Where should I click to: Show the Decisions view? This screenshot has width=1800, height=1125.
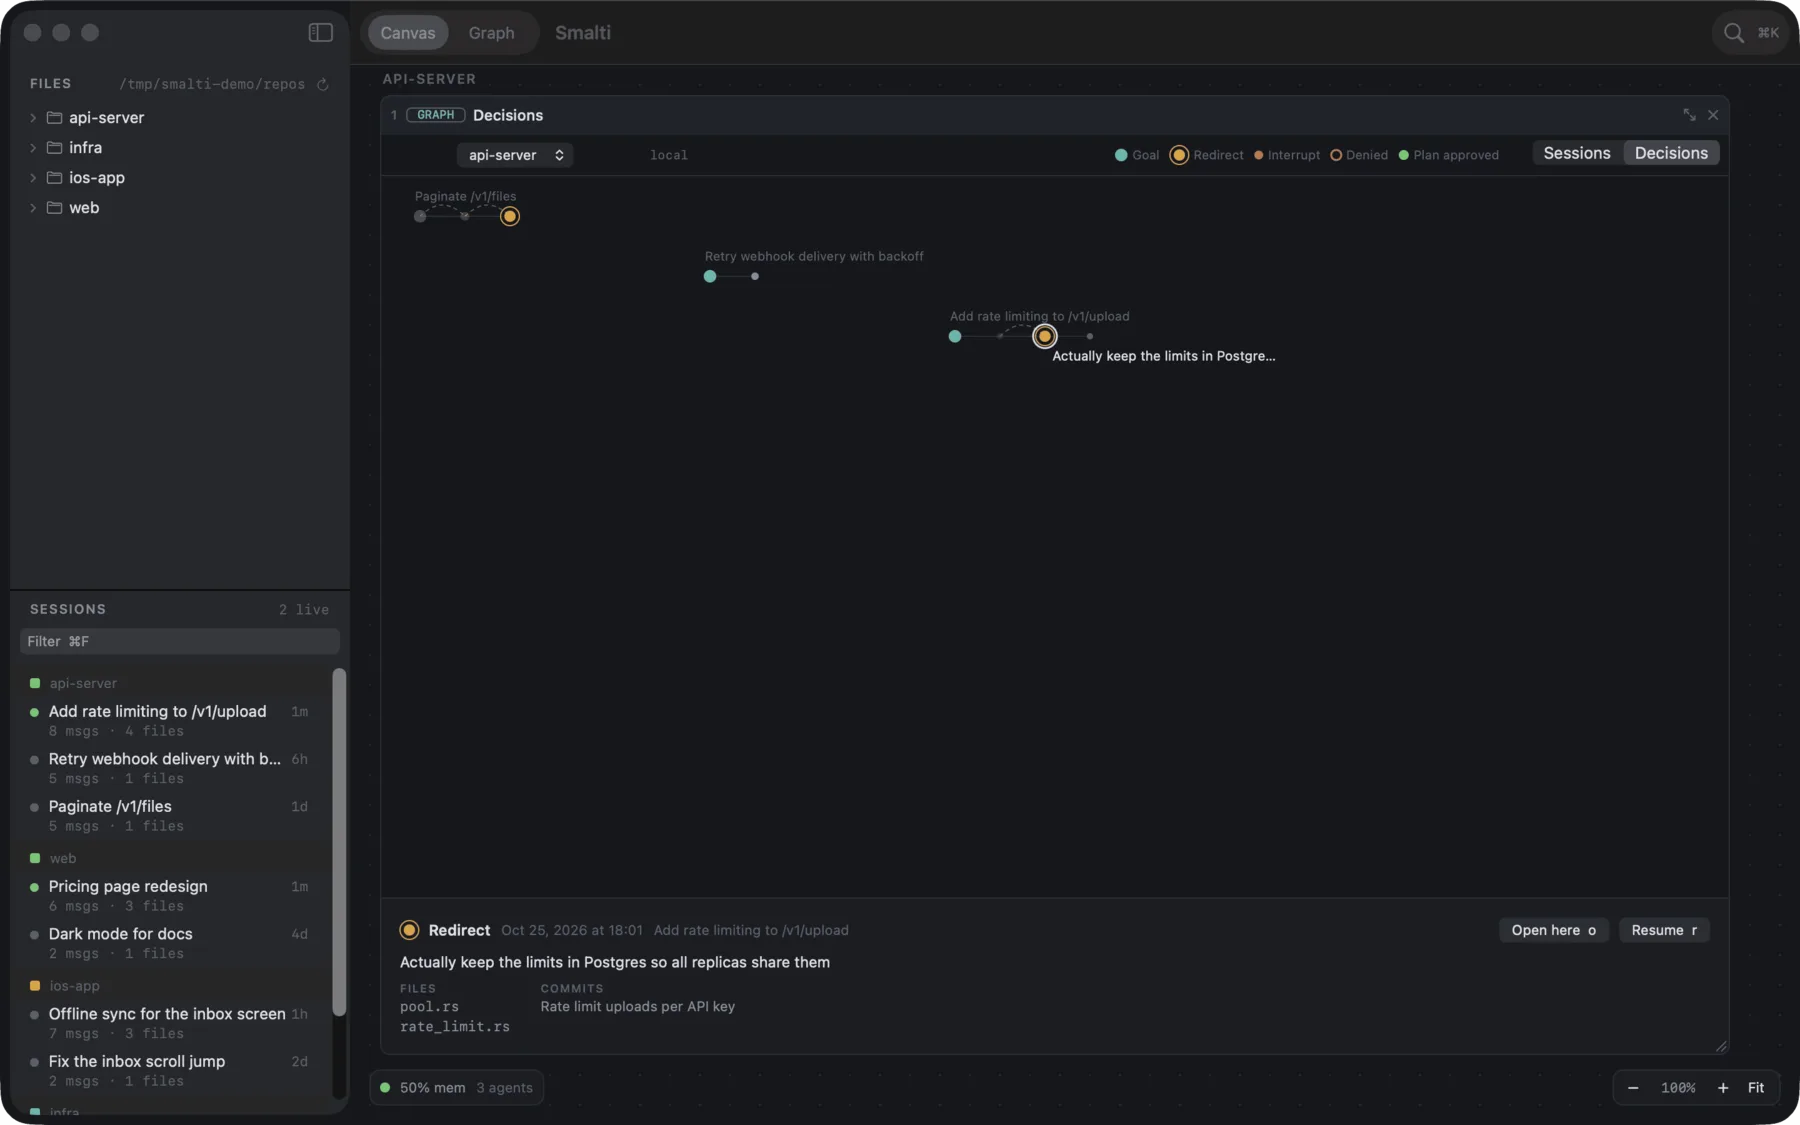[1671, 153]
